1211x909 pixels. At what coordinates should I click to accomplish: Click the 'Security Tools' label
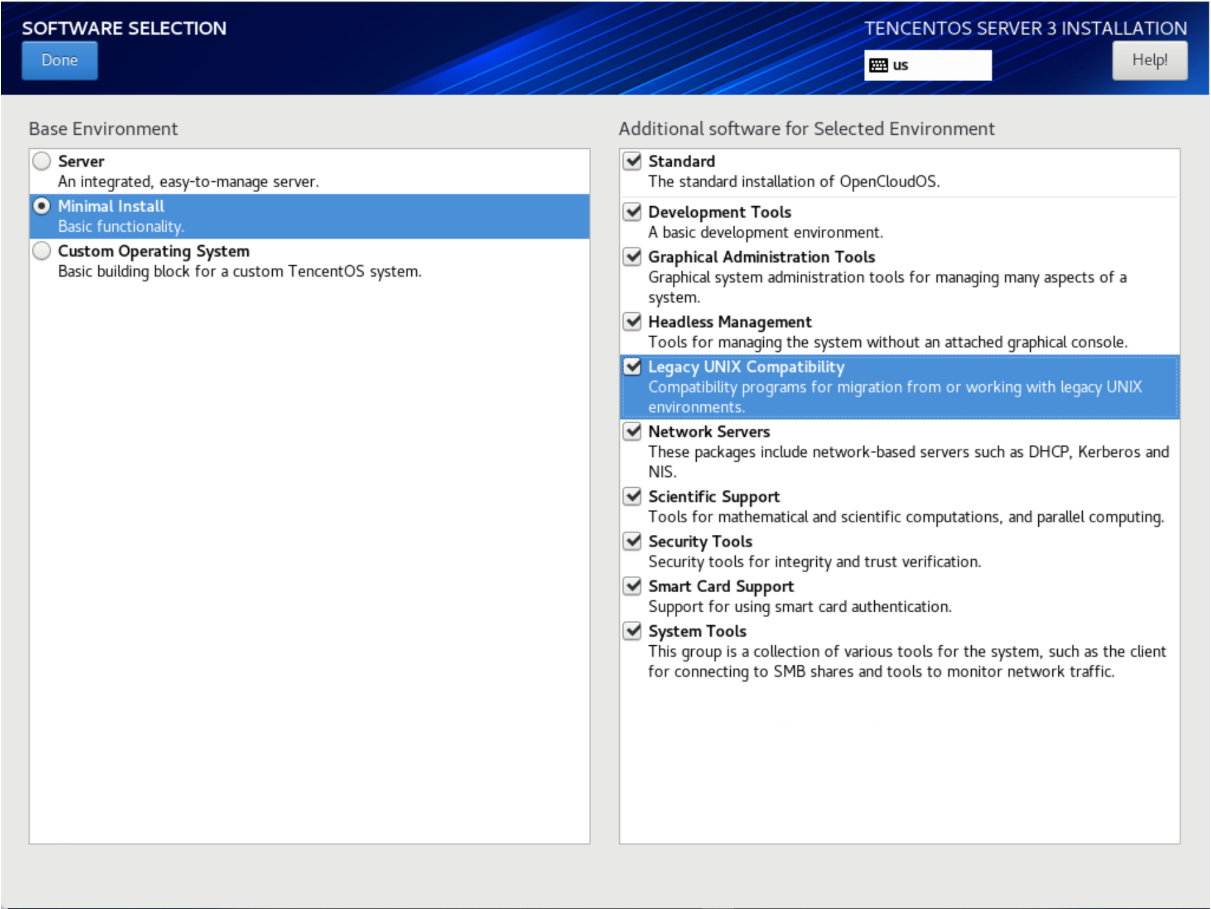700,542
